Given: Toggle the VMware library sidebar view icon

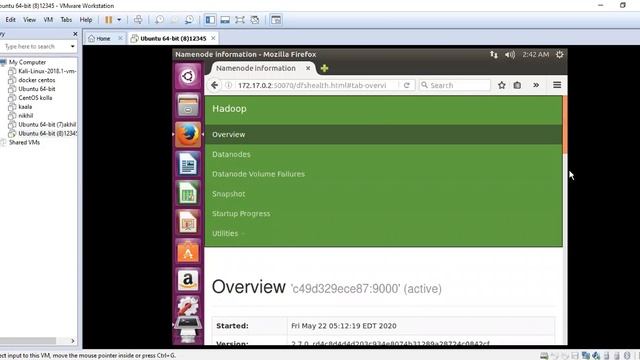Looking at the screenshot, I should [210, 20].
